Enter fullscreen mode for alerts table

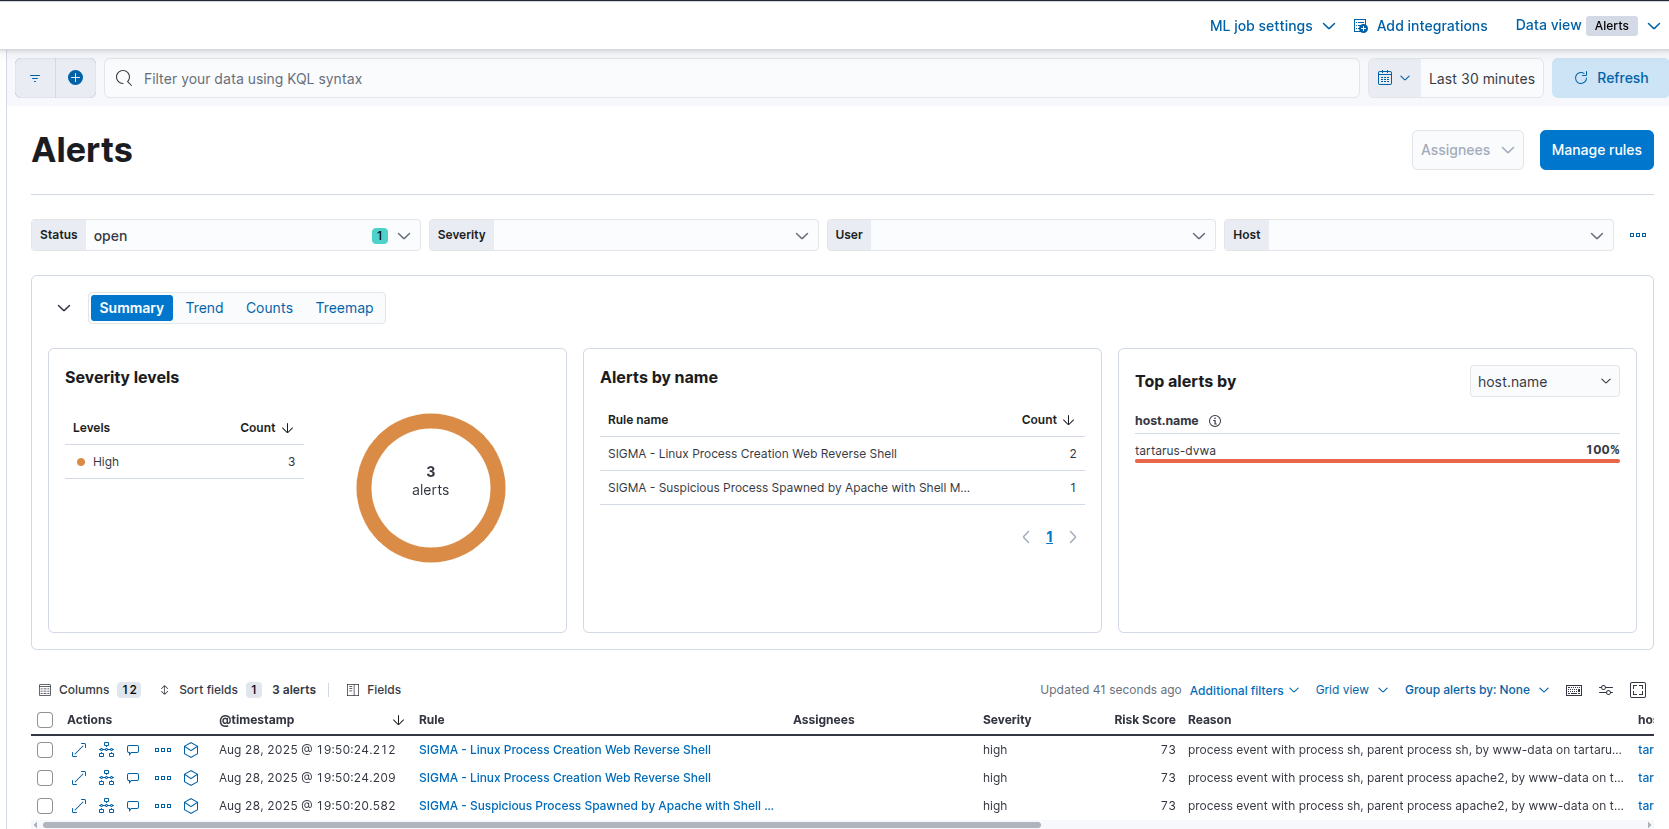pos(1638,690)
